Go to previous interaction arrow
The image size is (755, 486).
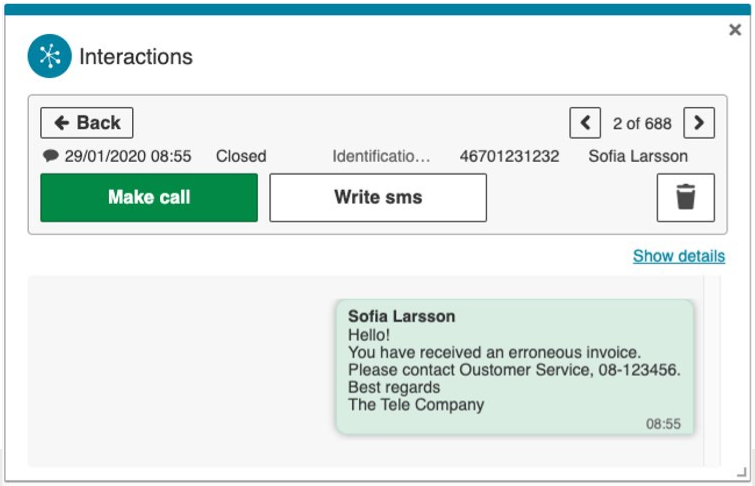585,123
